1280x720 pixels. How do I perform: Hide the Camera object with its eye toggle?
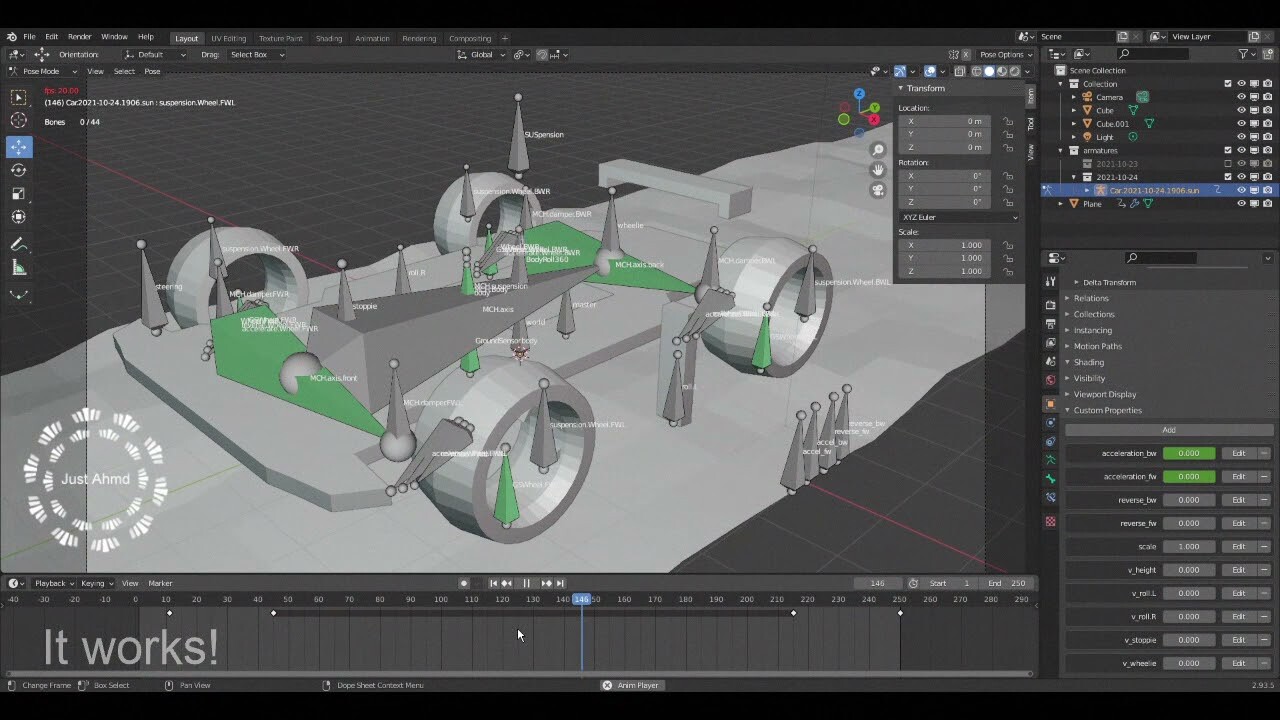[x=1241, y=96]
